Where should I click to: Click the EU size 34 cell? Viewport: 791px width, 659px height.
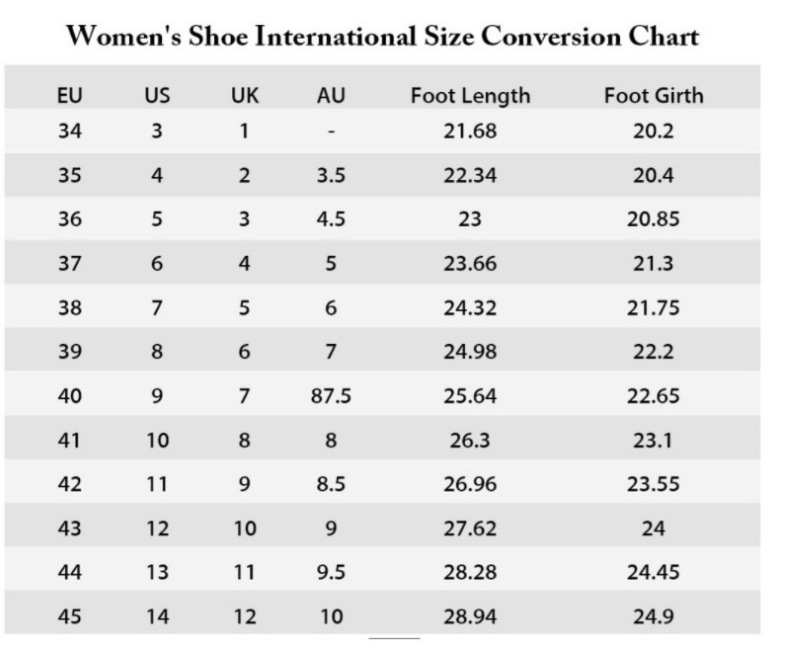70,130
